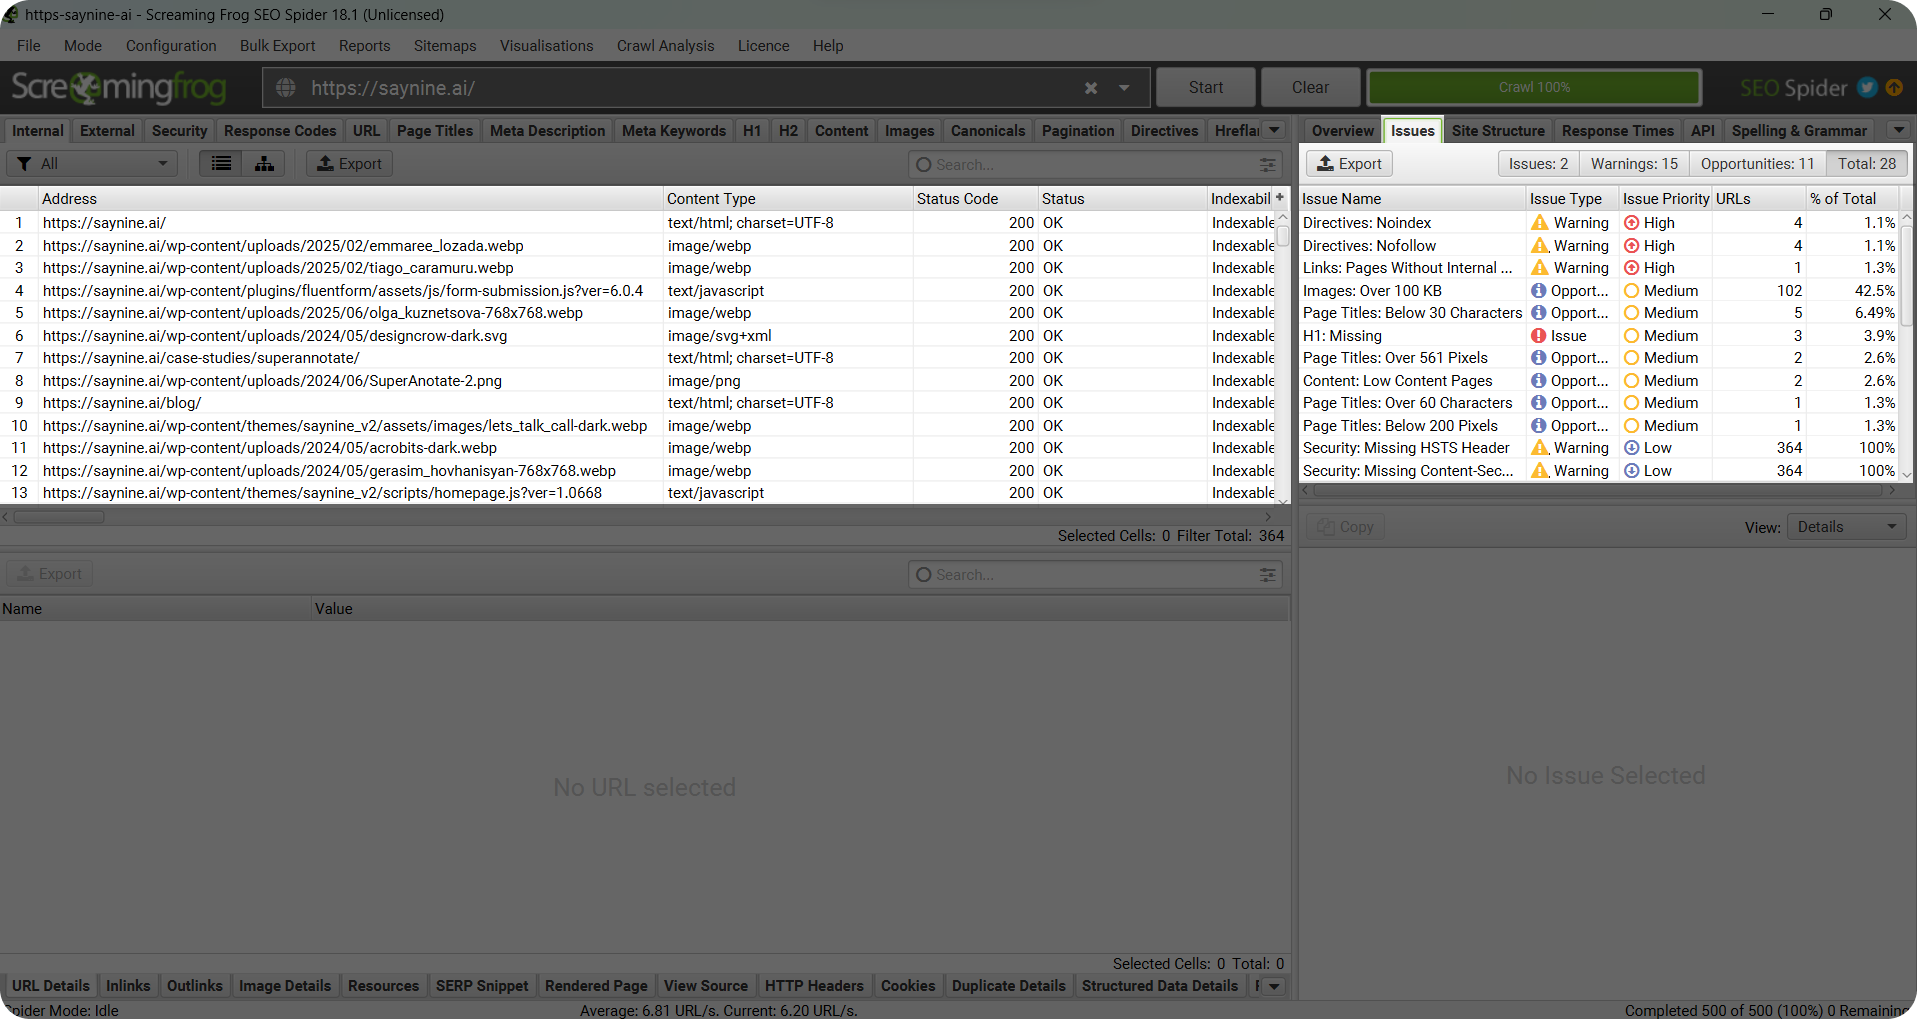Clear the URL with the X icon
Viewport: 1917px width, 1019px height.
click(1091, 88)
